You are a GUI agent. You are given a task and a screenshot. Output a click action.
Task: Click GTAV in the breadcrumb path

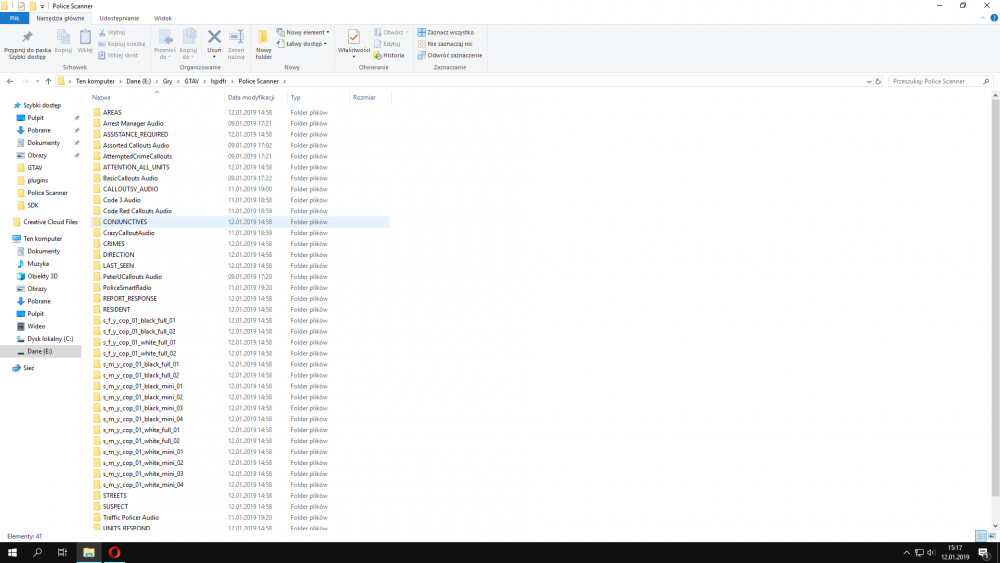[x=191, y=81]
